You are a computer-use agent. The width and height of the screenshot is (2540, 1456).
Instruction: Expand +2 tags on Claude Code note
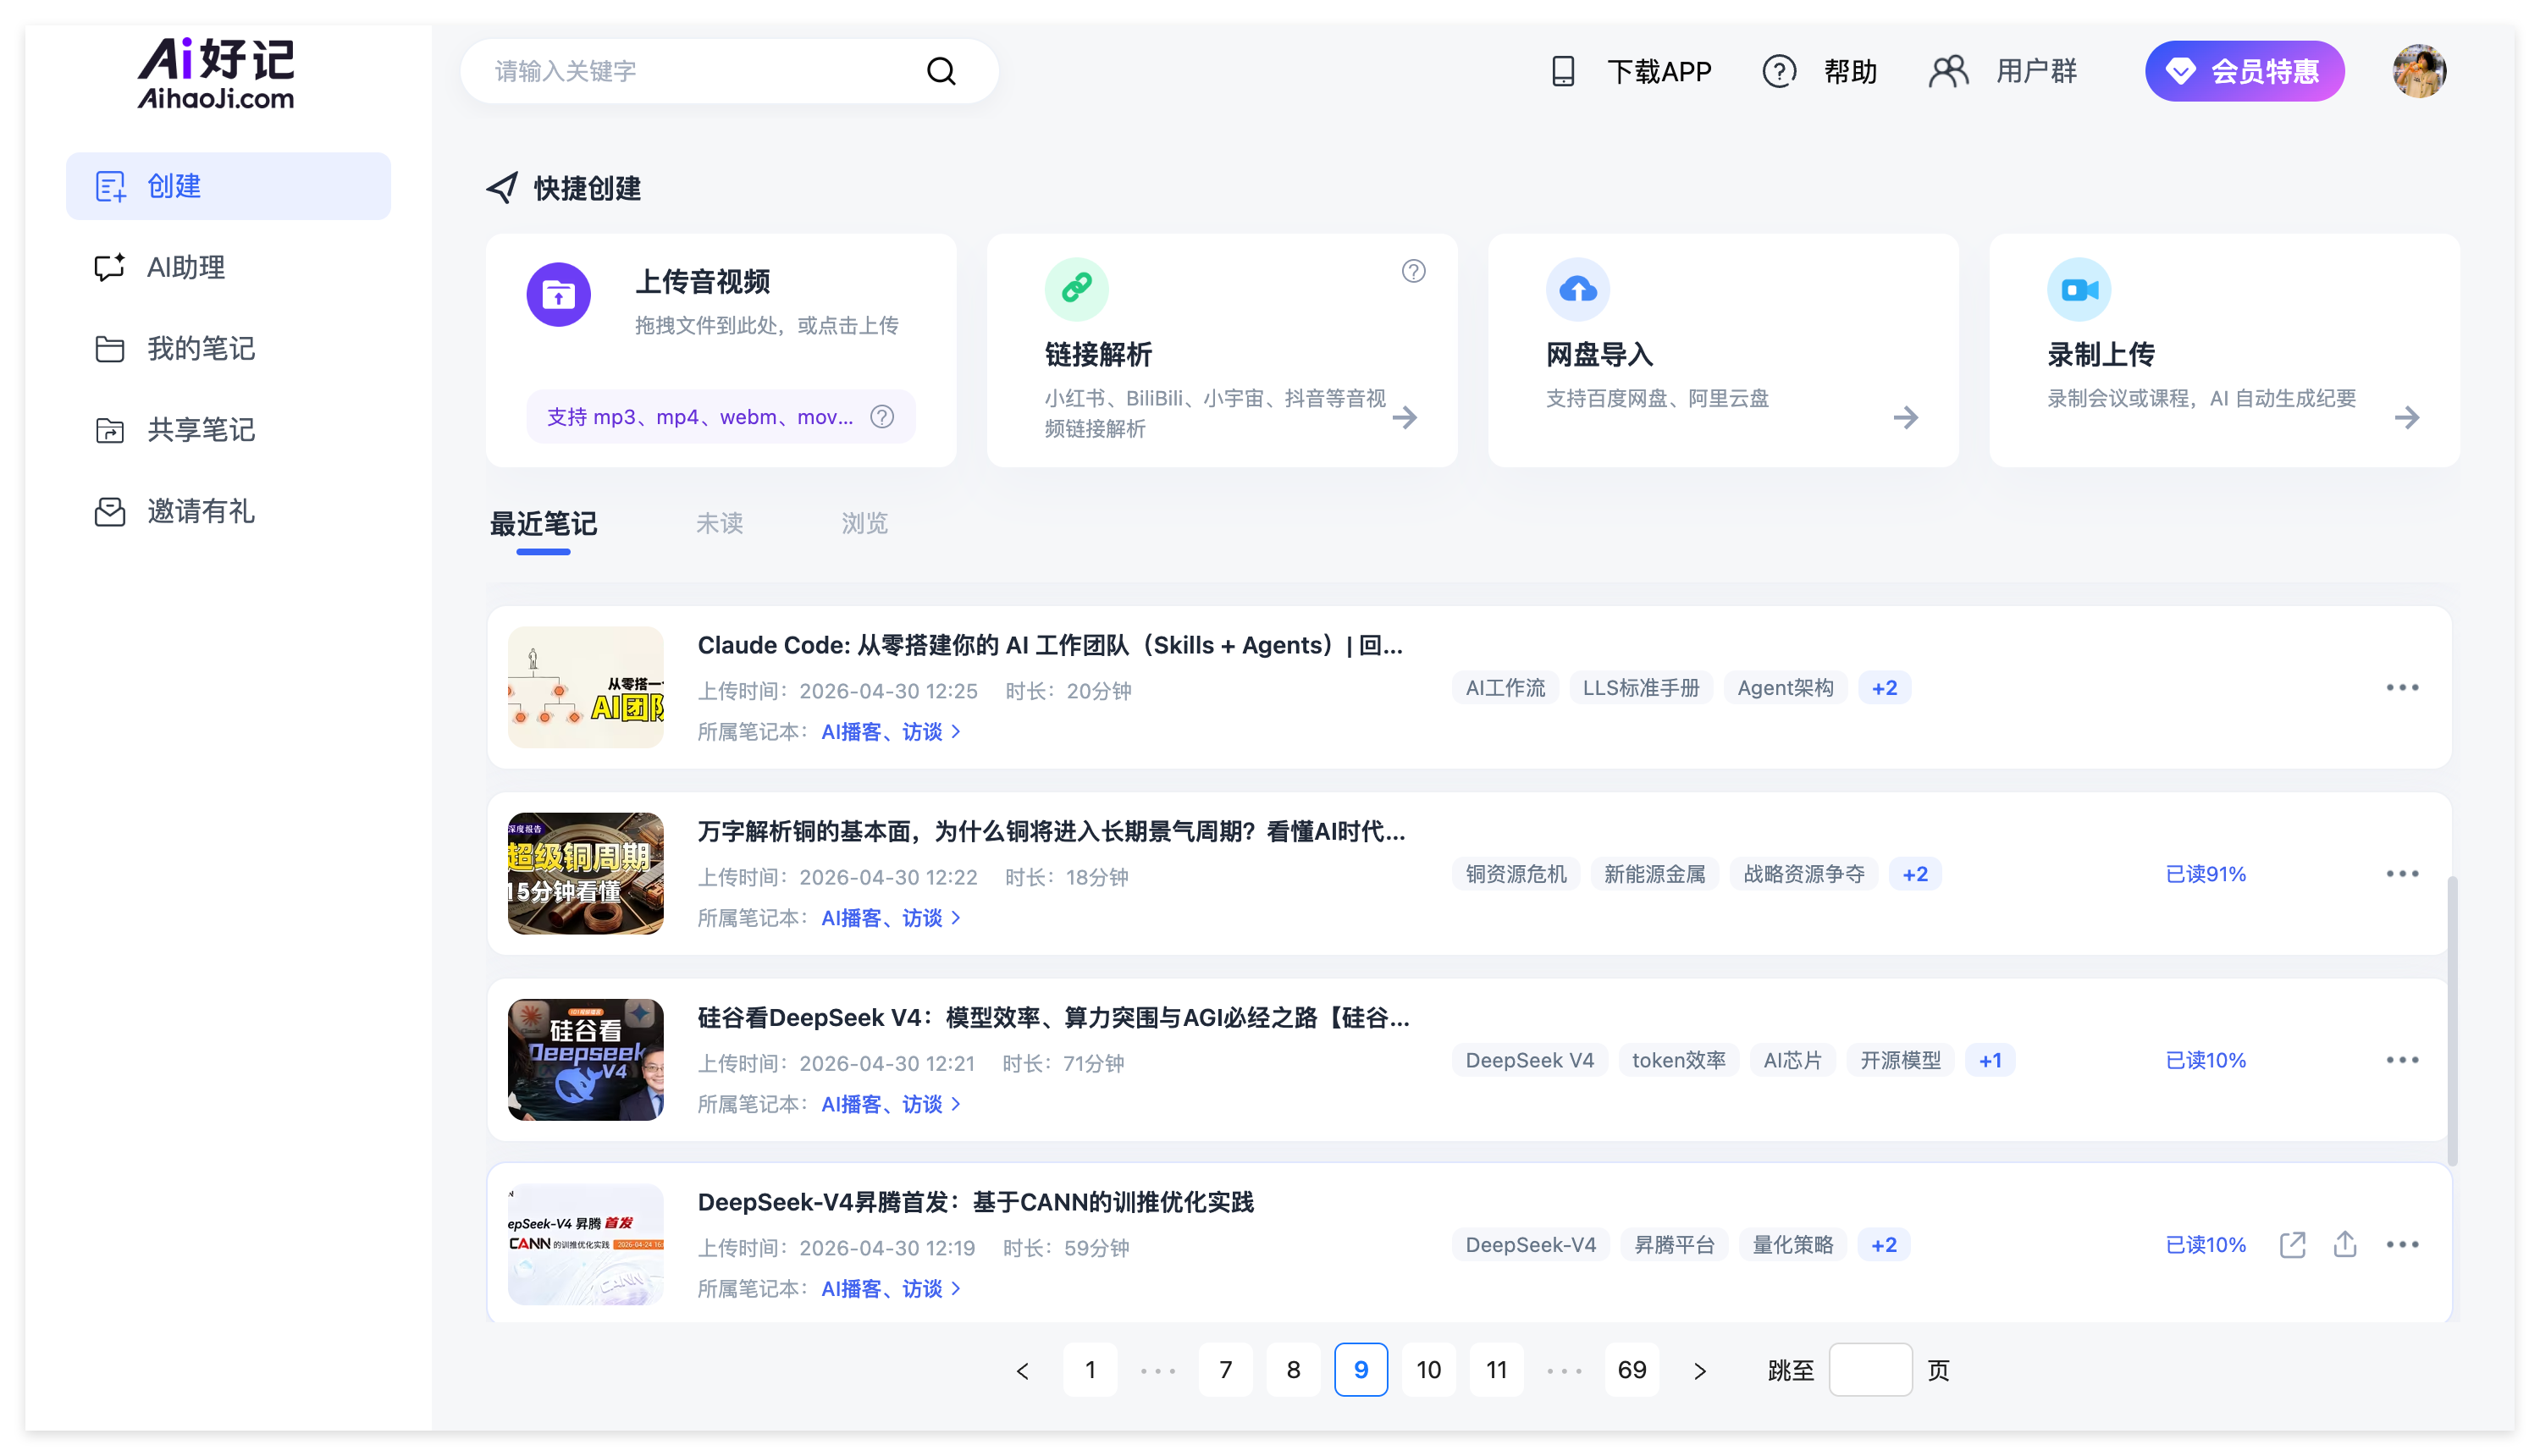point(1884,688)
